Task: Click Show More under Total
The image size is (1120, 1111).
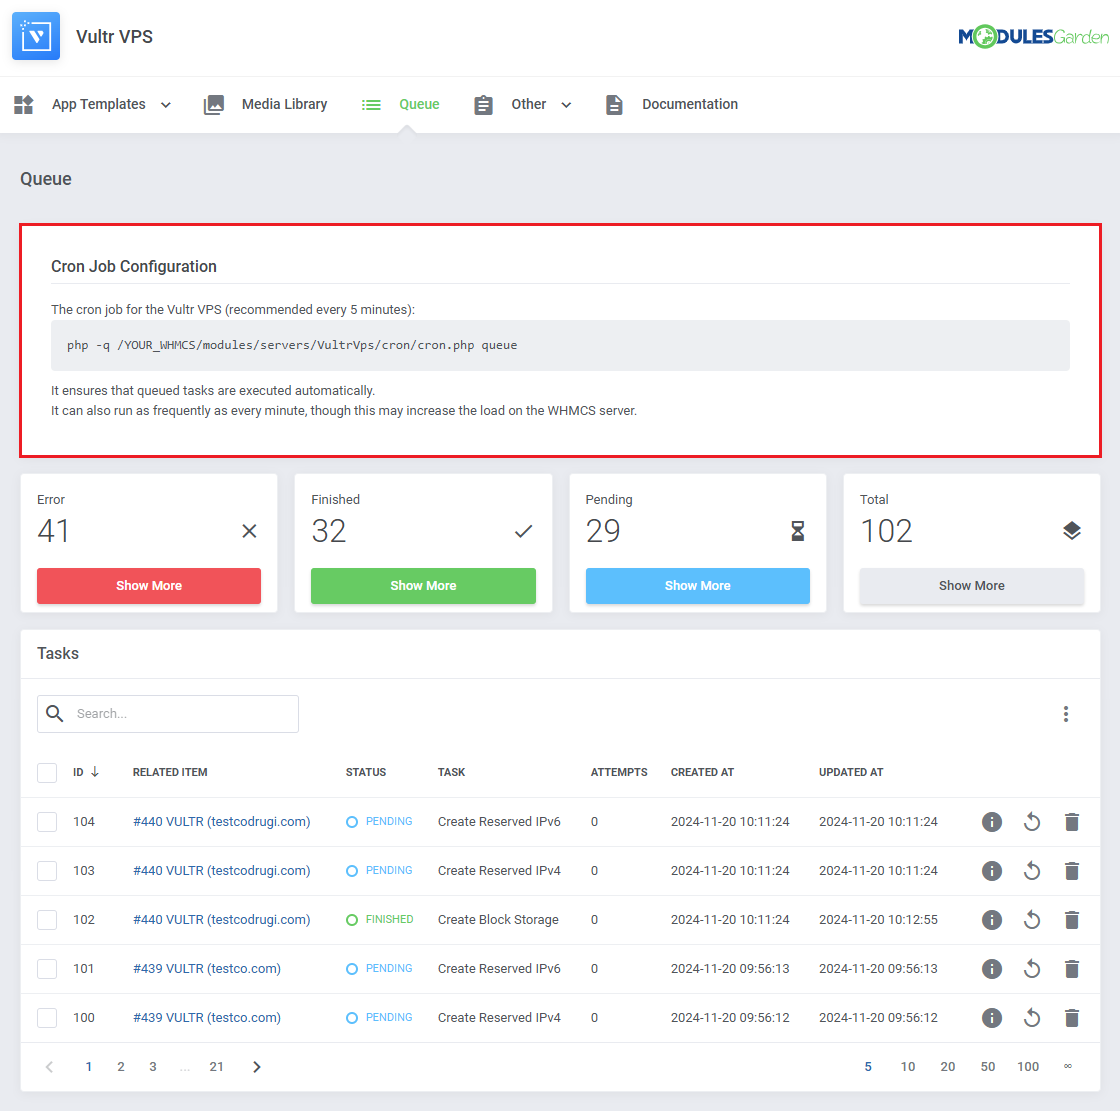Action: pyautogui.click(x=971, y=586)
